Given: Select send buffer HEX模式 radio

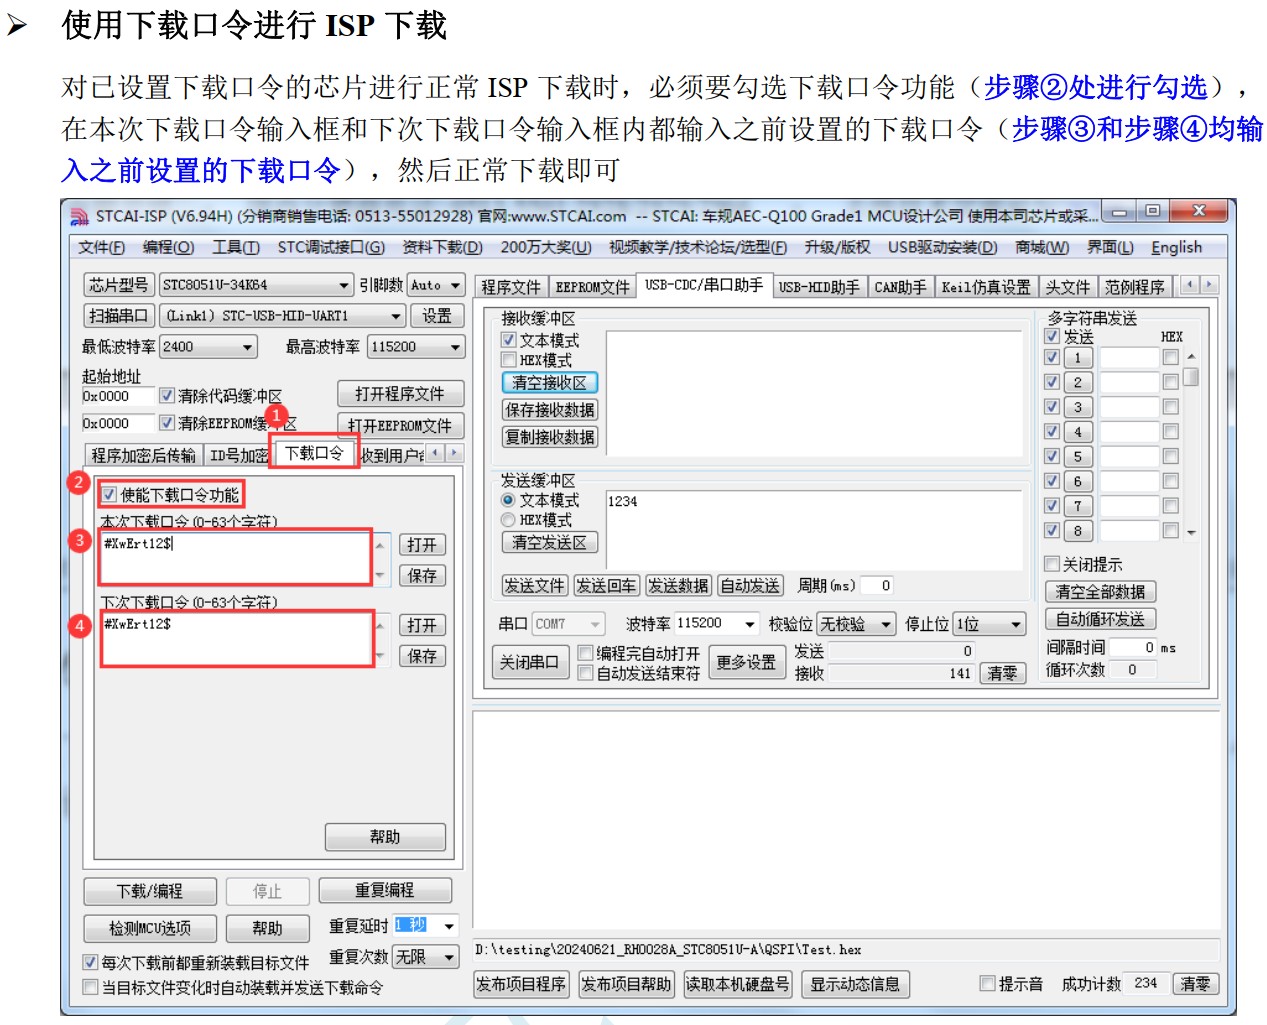Looking at the screenshot, I should click(508, 520).
